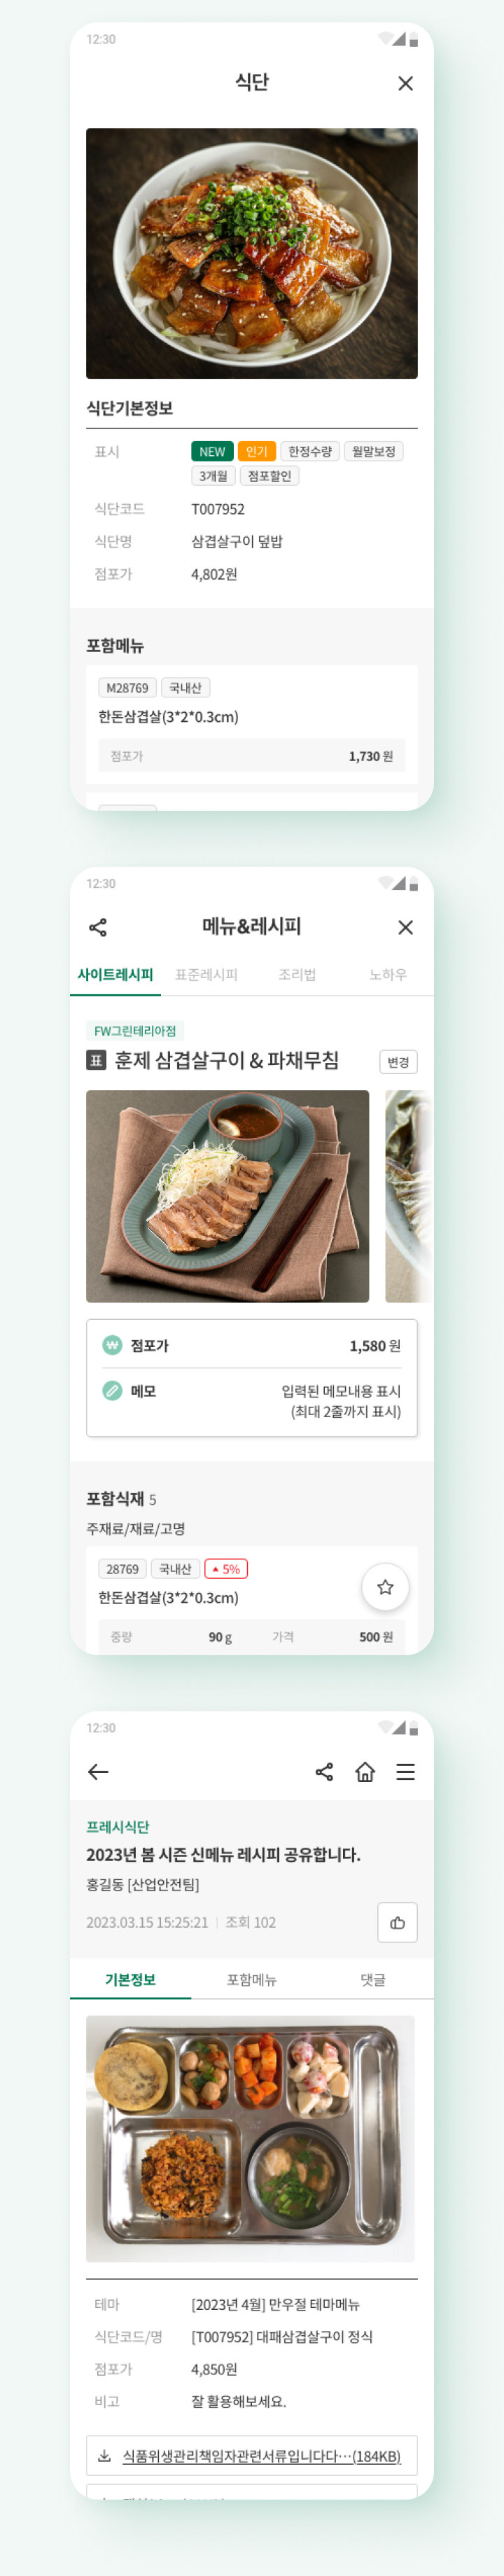504x2576 pixels.
Task: Close the 식단 screen
Action: [405, 84]
